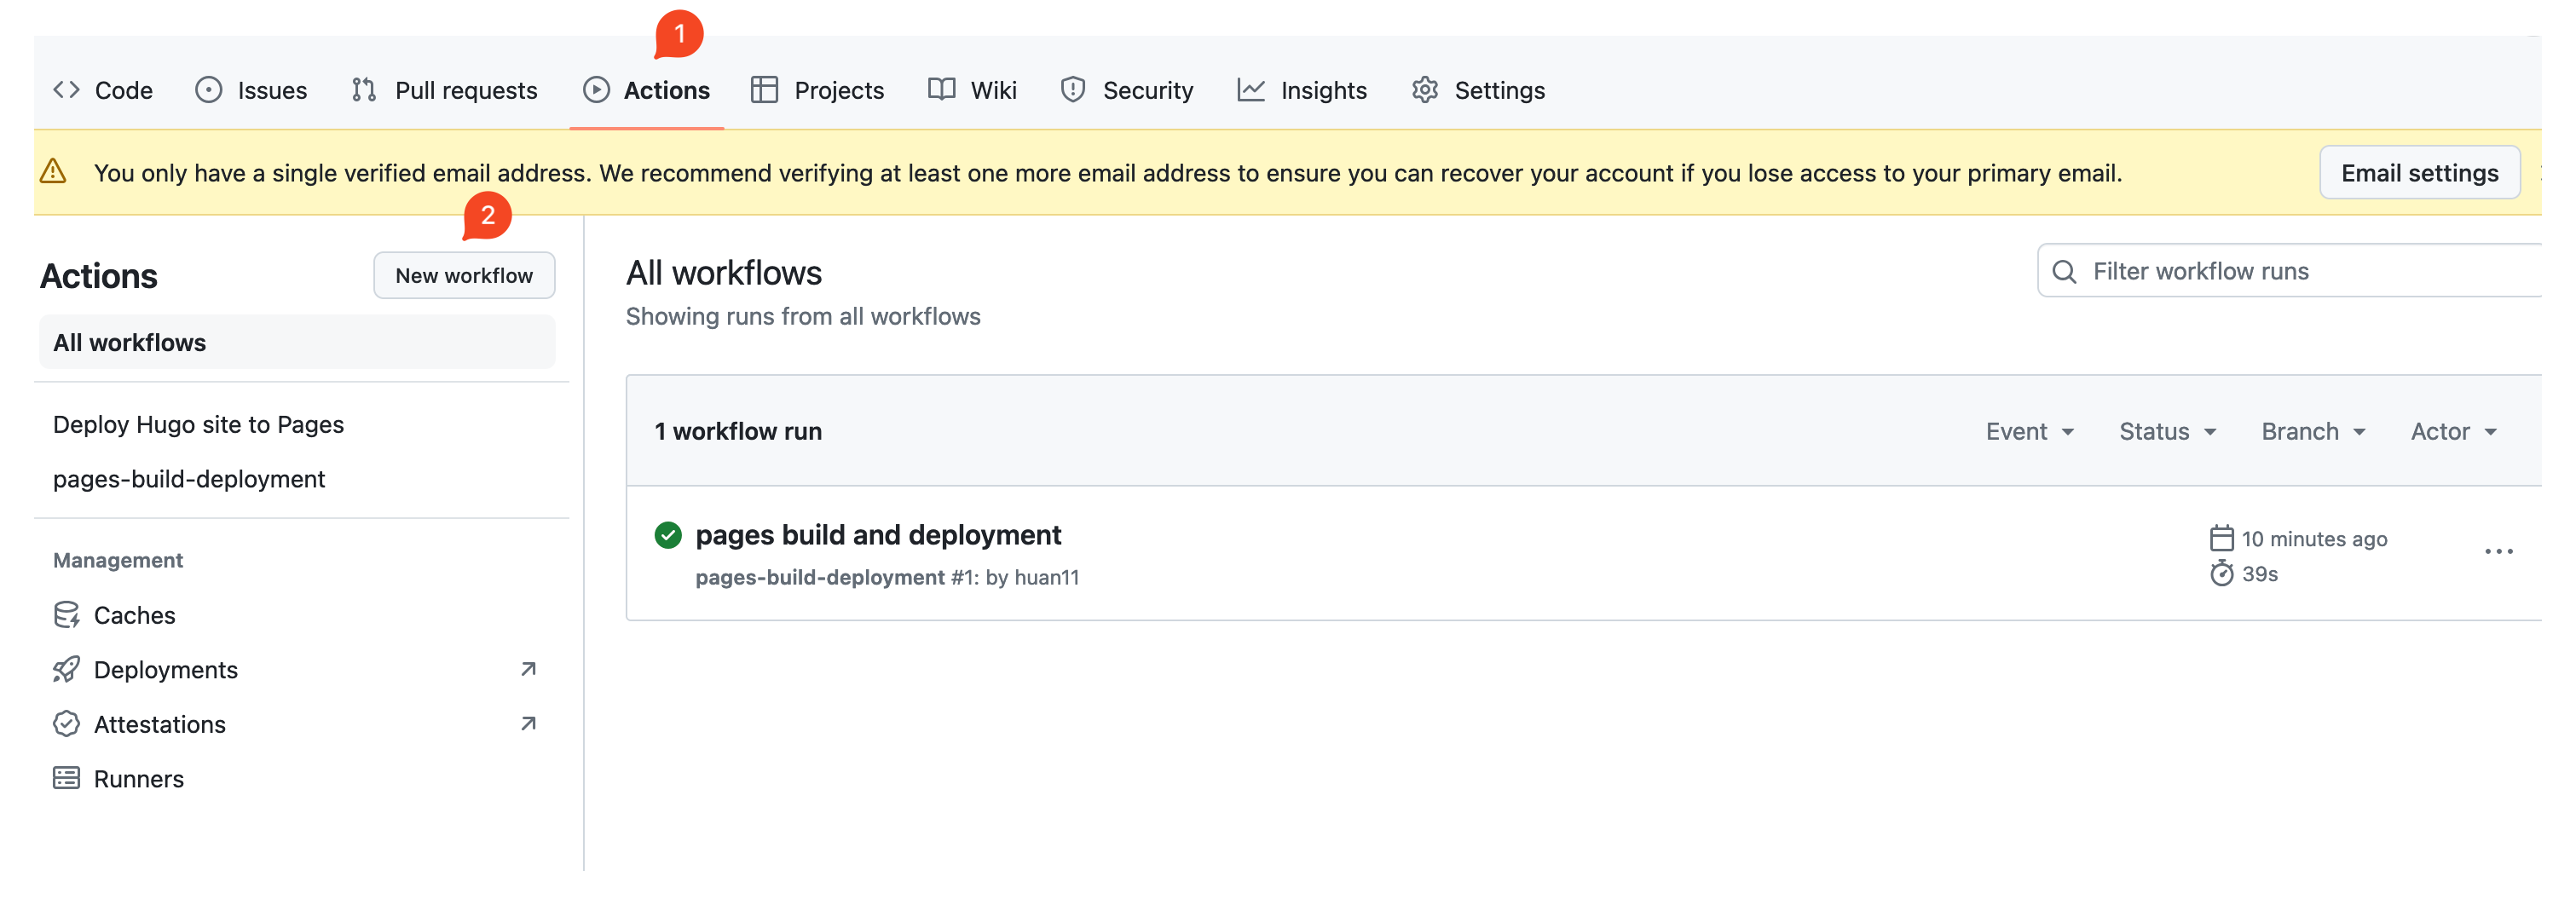Open the Email settings button

[x=2419, y=173]
